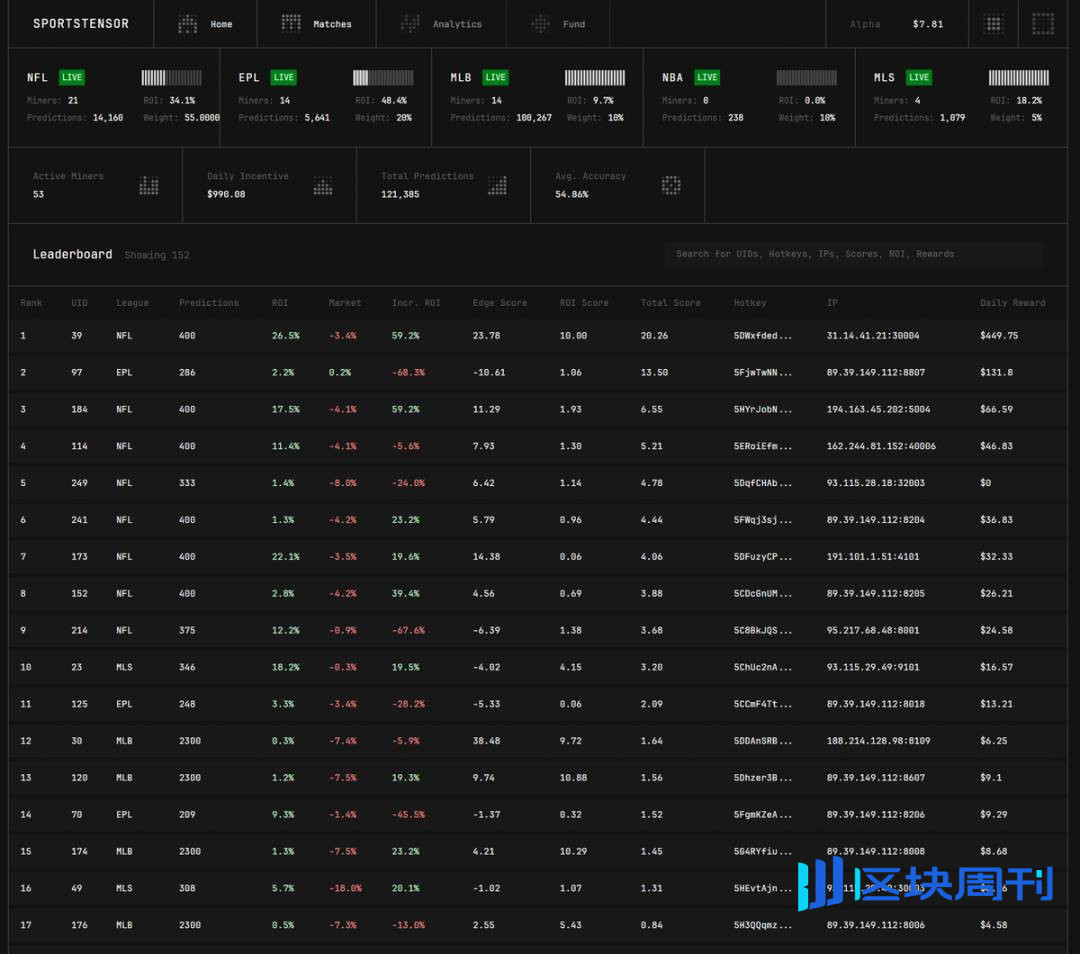
Task: Click the Avg. Accuracy ring icon
Action: [x=671, y=186]
